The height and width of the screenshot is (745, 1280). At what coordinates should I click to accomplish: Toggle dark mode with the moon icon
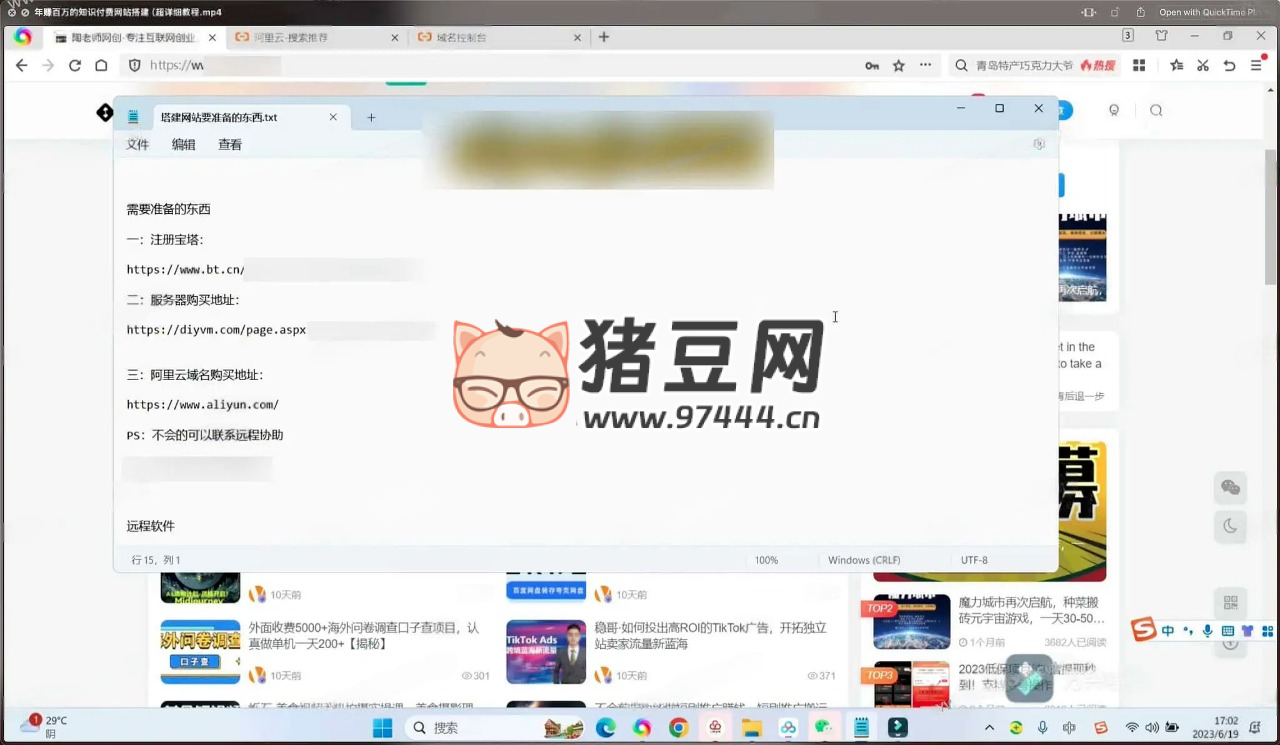(x=1230, y=526)
